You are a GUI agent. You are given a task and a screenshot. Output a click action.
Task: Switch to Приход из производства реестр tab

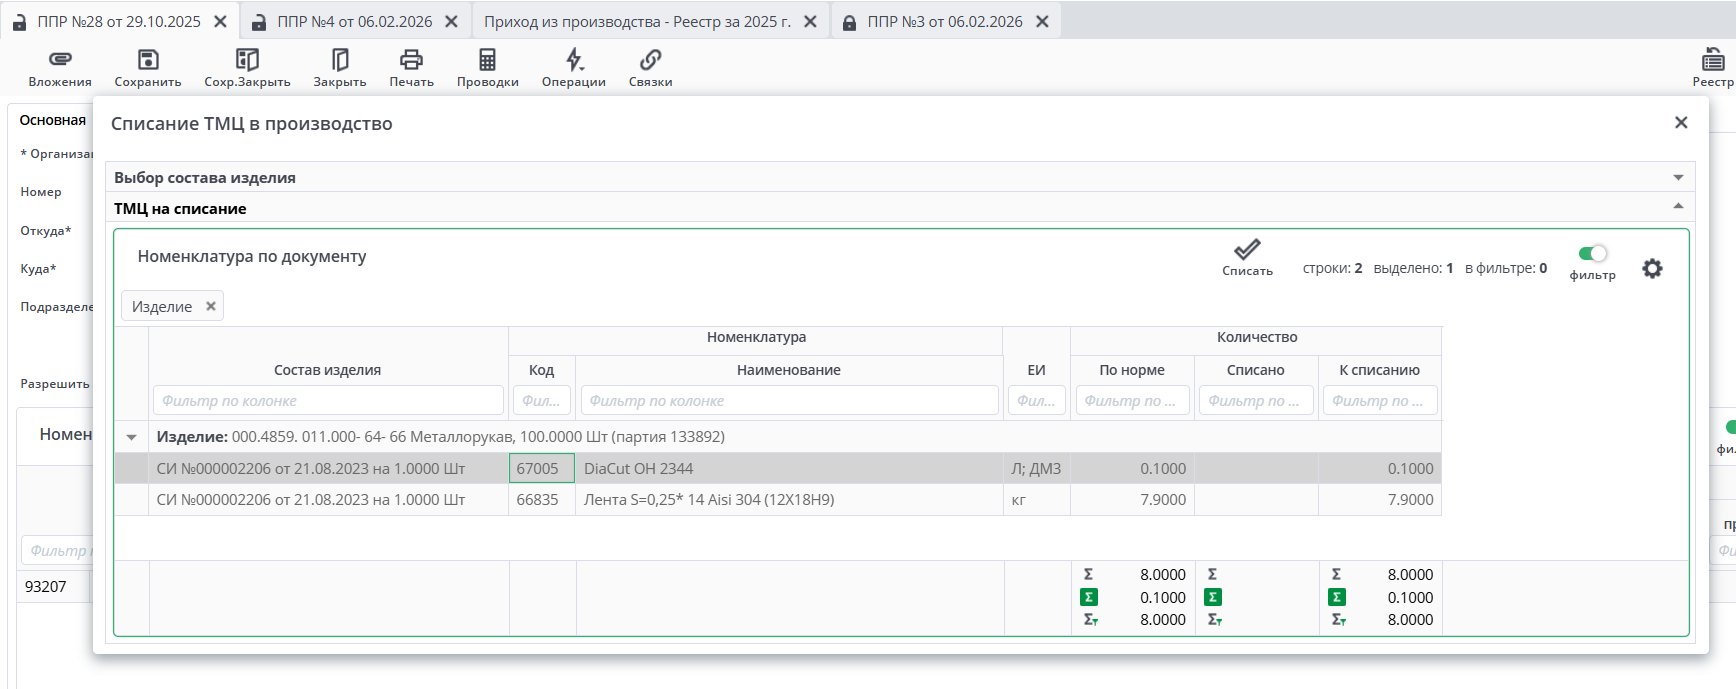point(637,21)
